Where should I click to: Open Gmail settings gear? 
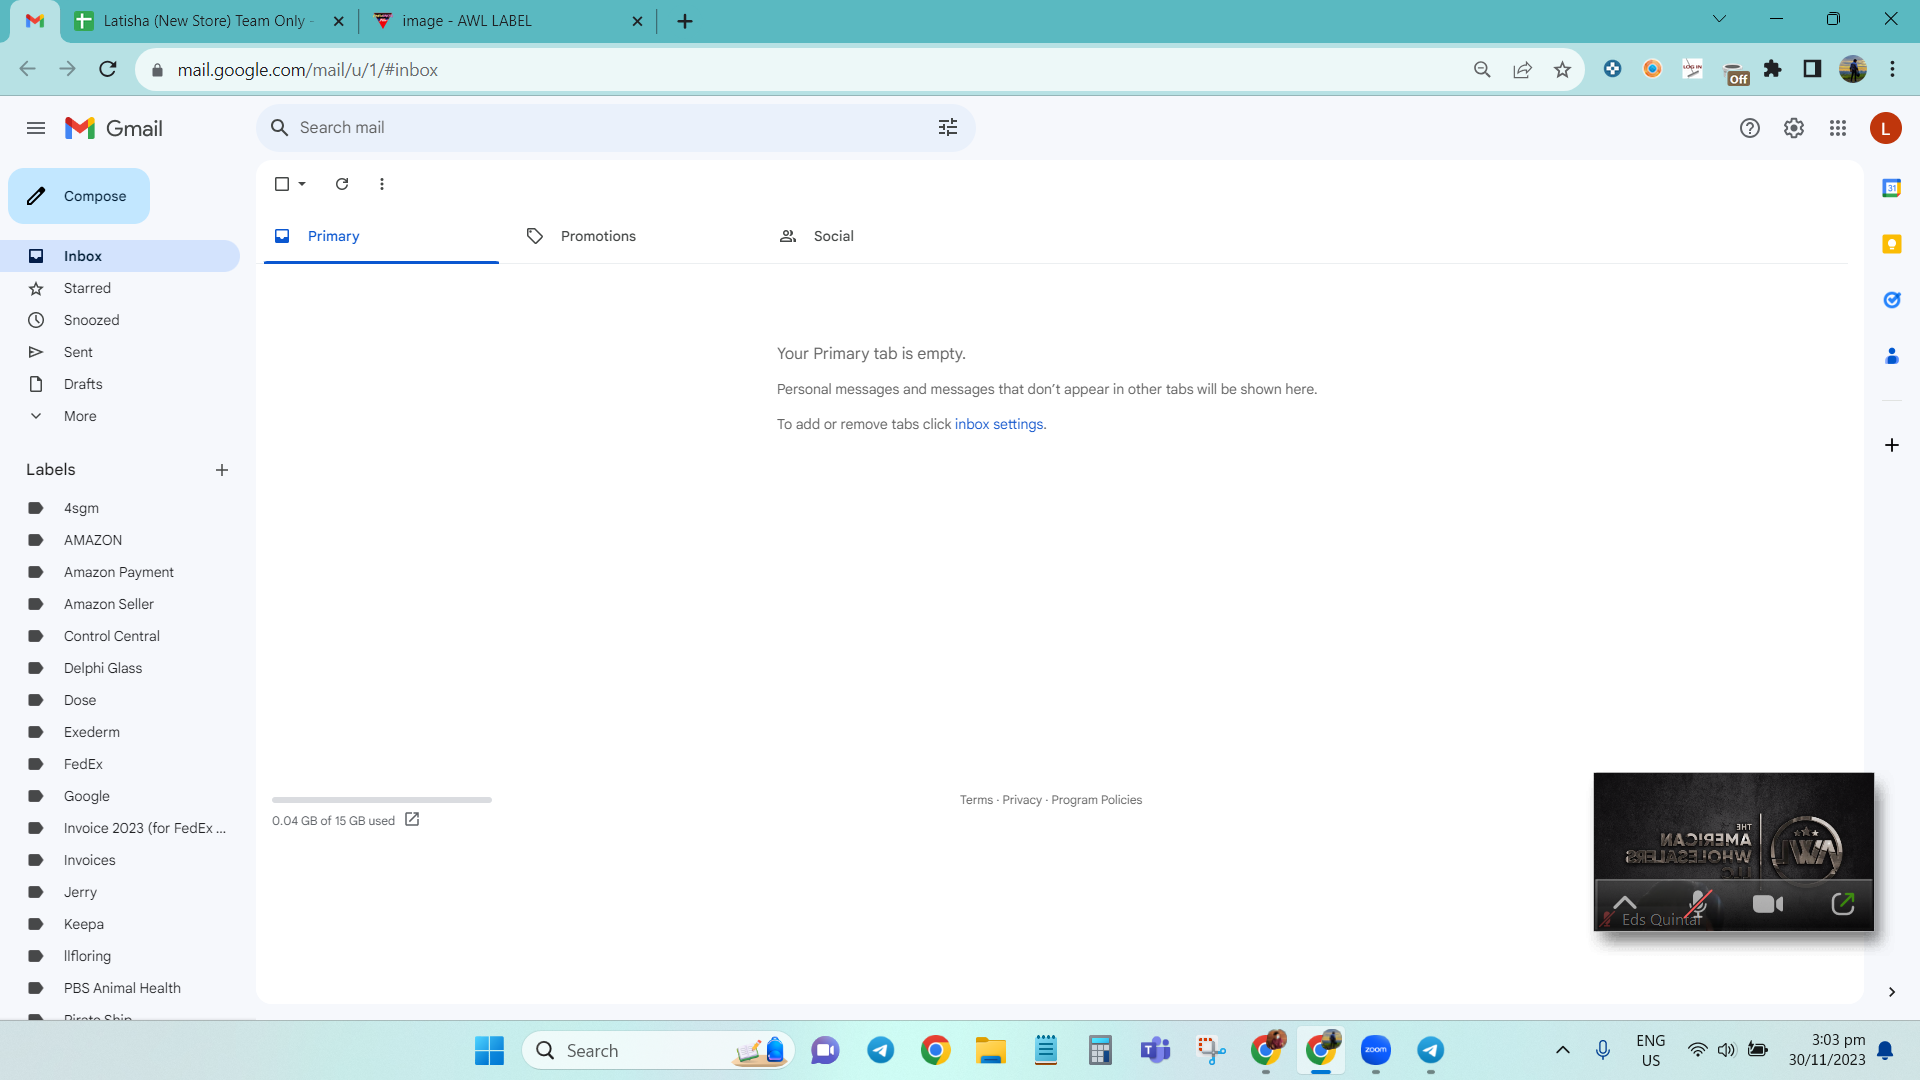point(1793,128)
